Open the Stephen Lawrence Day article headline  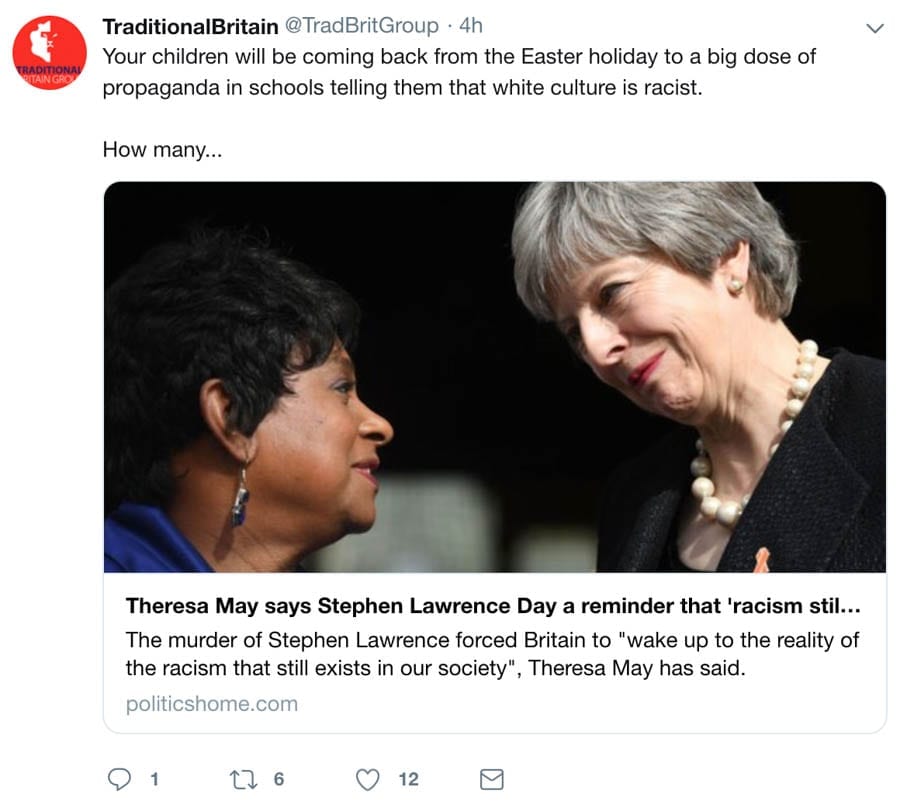492,606
